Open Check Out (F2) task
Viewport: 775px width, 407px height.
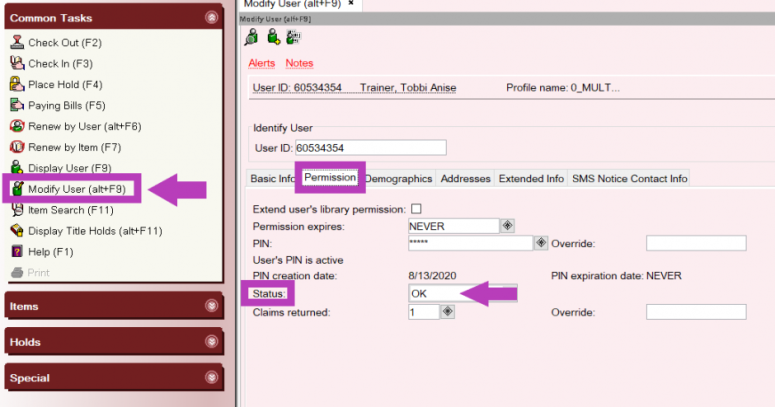[x=65, y=43]
